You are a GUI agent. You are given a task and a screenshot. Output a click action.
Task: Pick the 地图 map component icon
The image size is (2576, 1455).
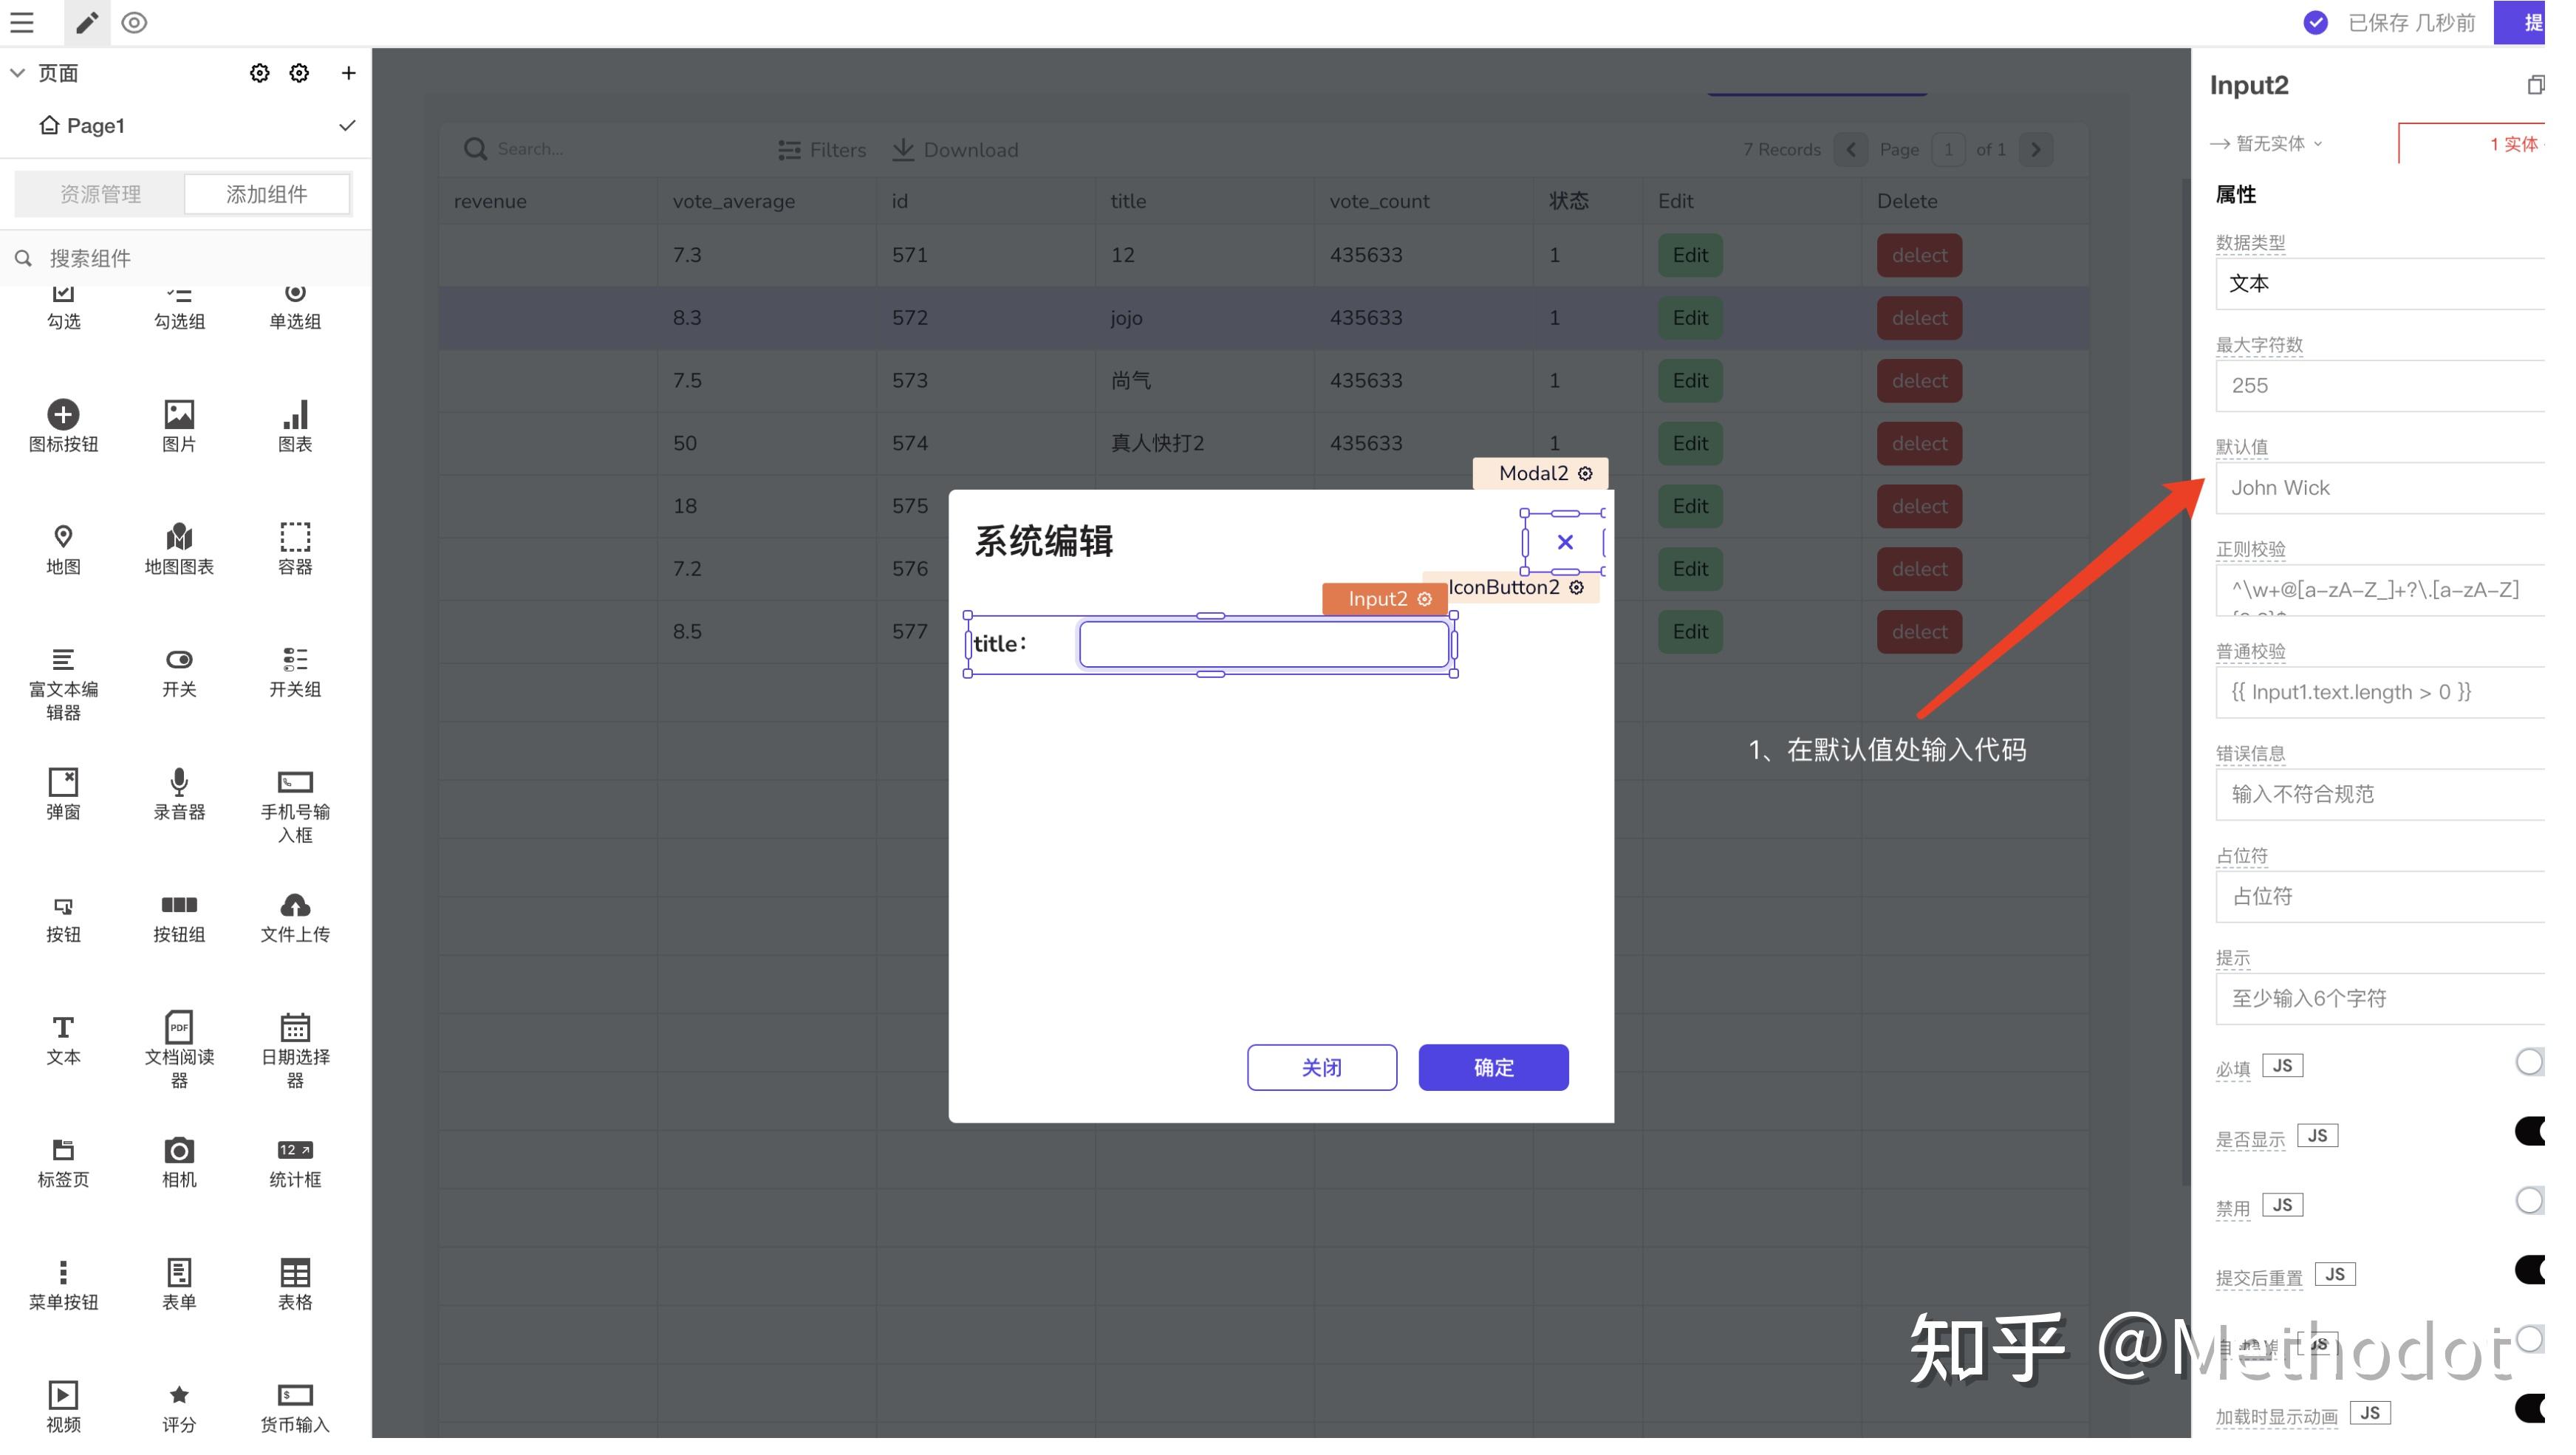63,537
